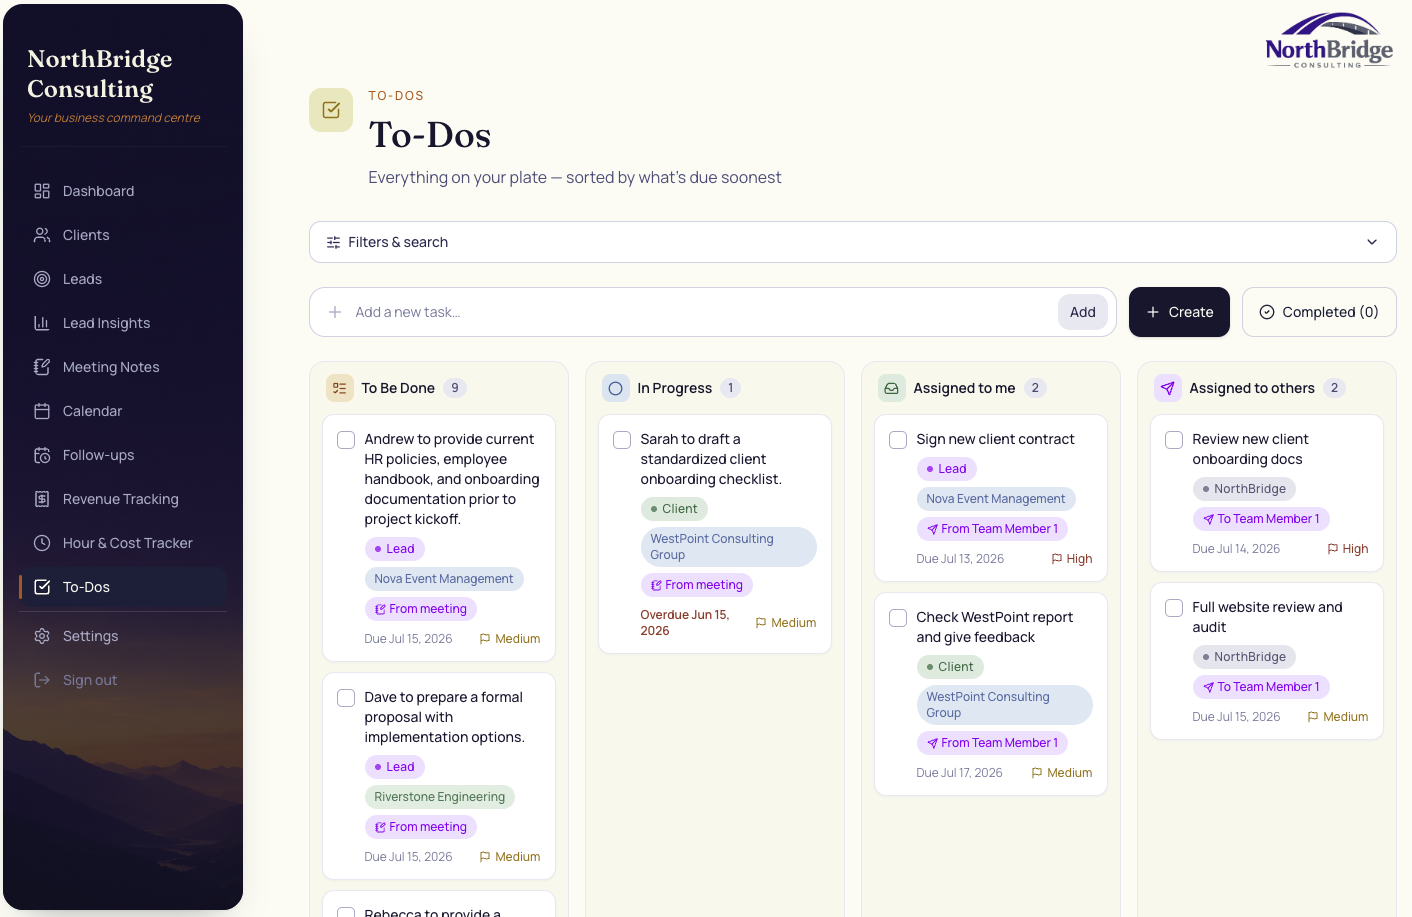Click the plus icon in add task field
Screen dimensions: 1412x917
335,312
